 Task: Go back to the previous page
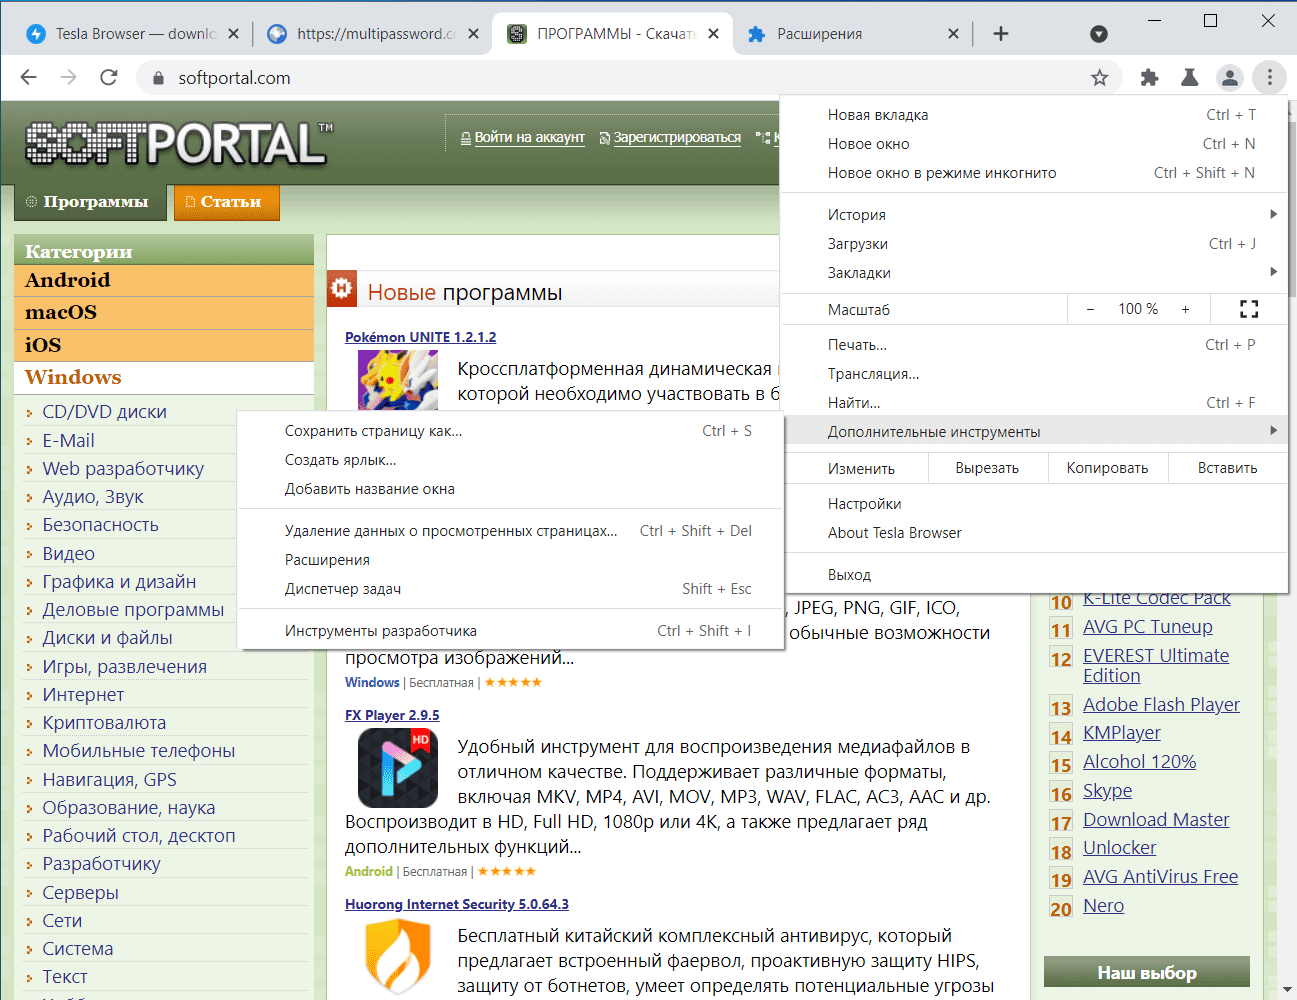(x=29, y=78)
